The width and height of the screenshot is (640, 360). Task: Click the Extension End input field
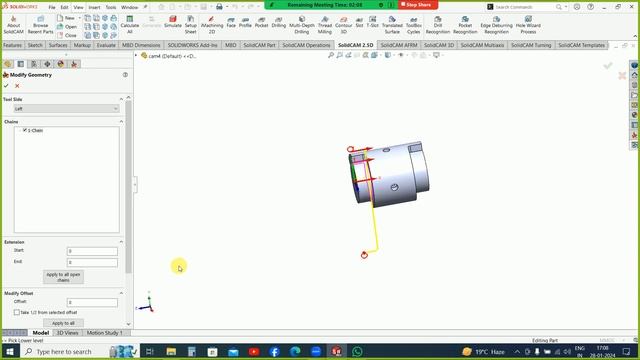click(x=92, y=262)
